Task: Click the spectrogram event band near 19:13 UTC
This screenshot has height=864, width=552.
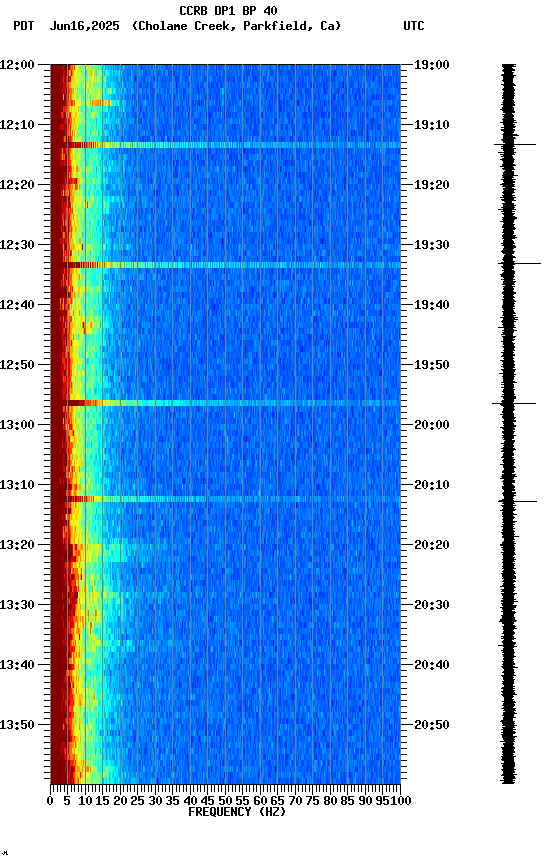Action: click(x=225, y=145)
